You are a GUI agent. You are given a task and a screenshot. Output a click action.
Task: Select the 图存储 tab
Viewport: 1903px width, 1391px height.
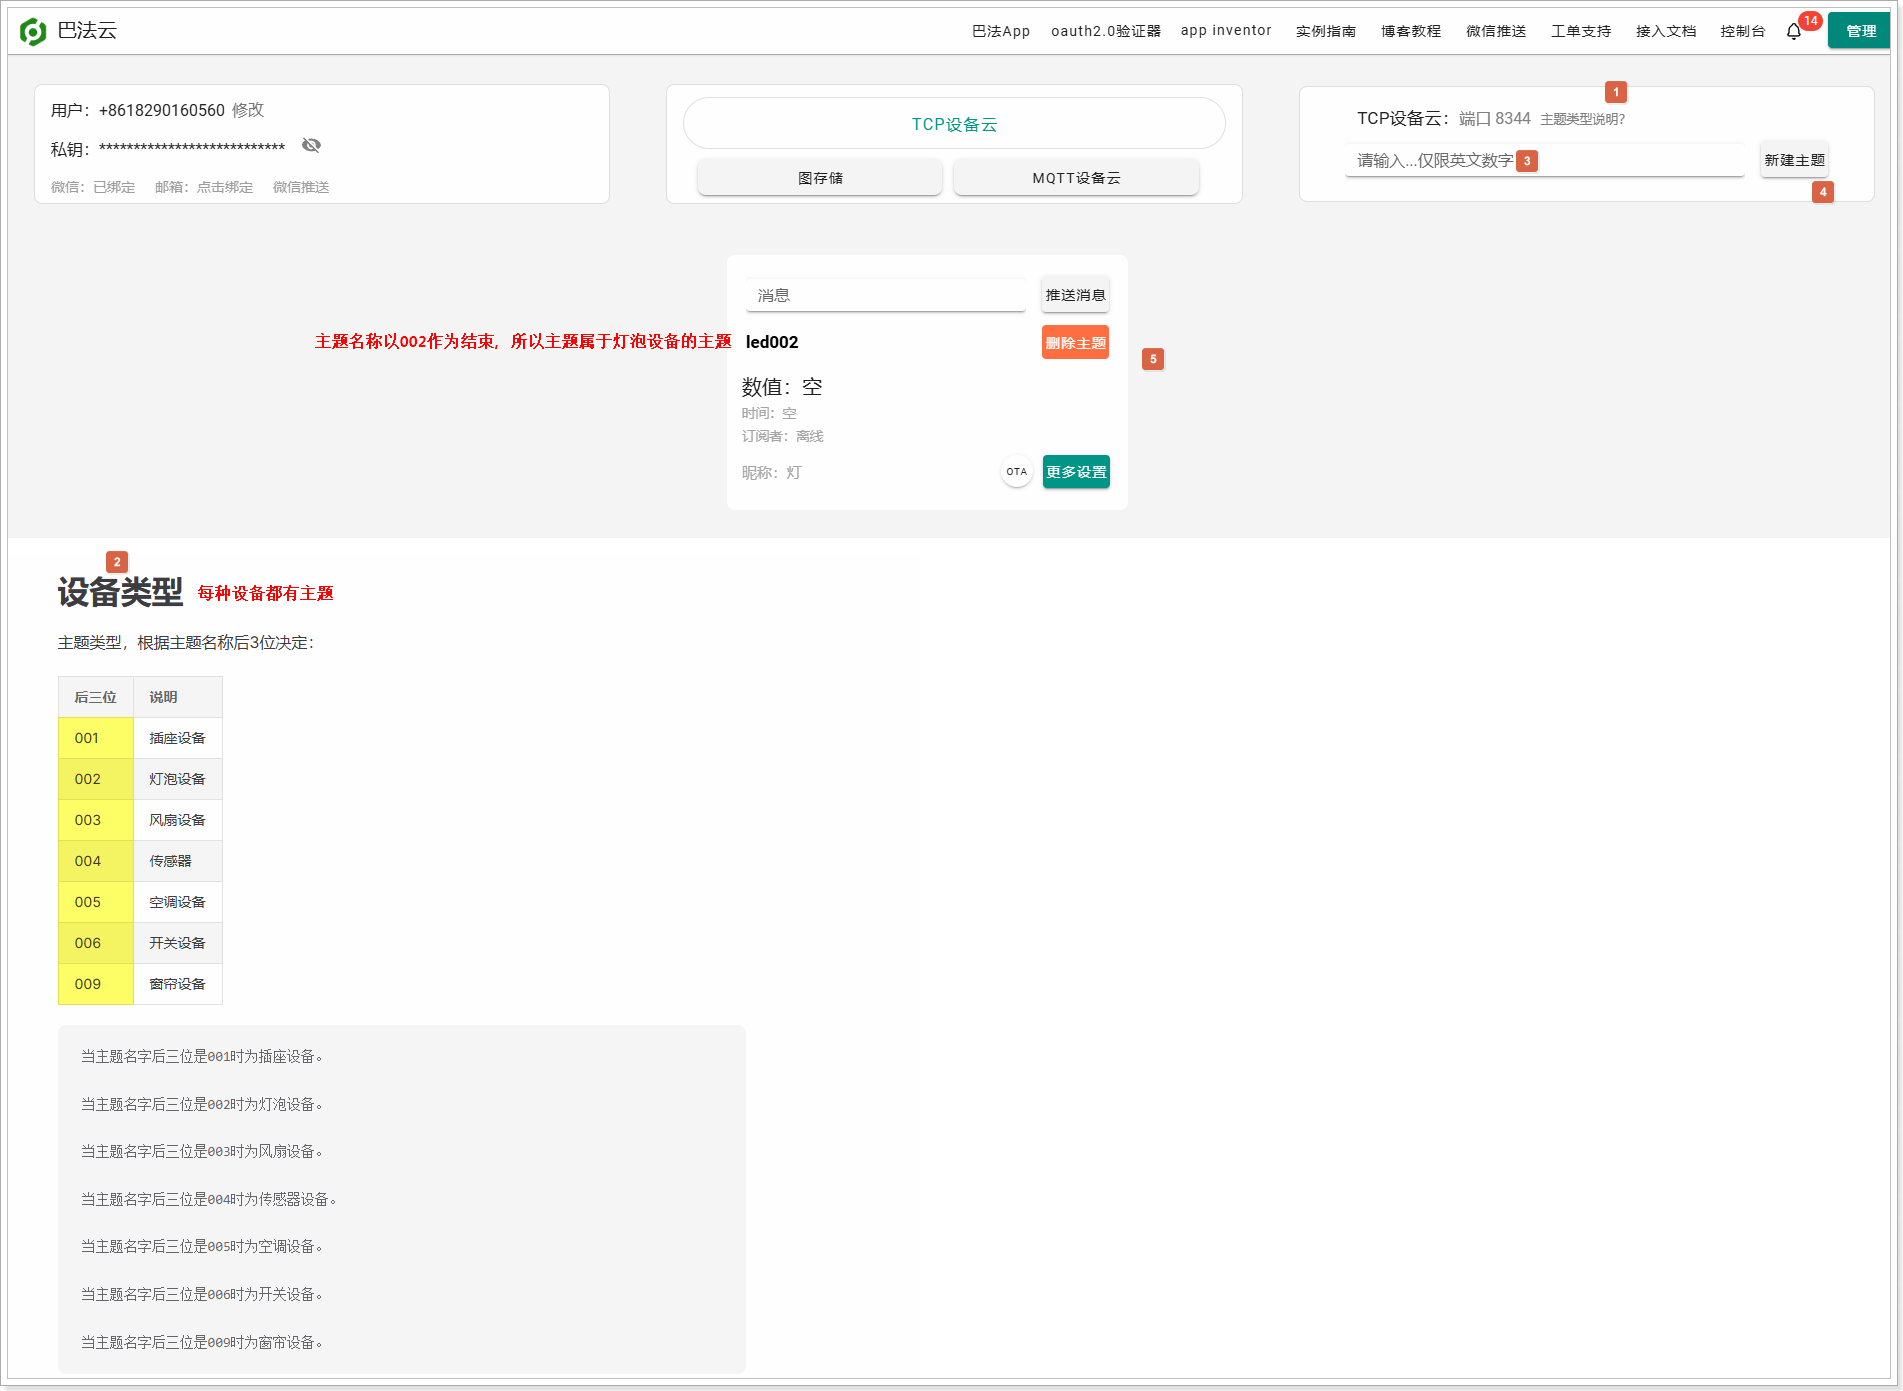(820, 178)
